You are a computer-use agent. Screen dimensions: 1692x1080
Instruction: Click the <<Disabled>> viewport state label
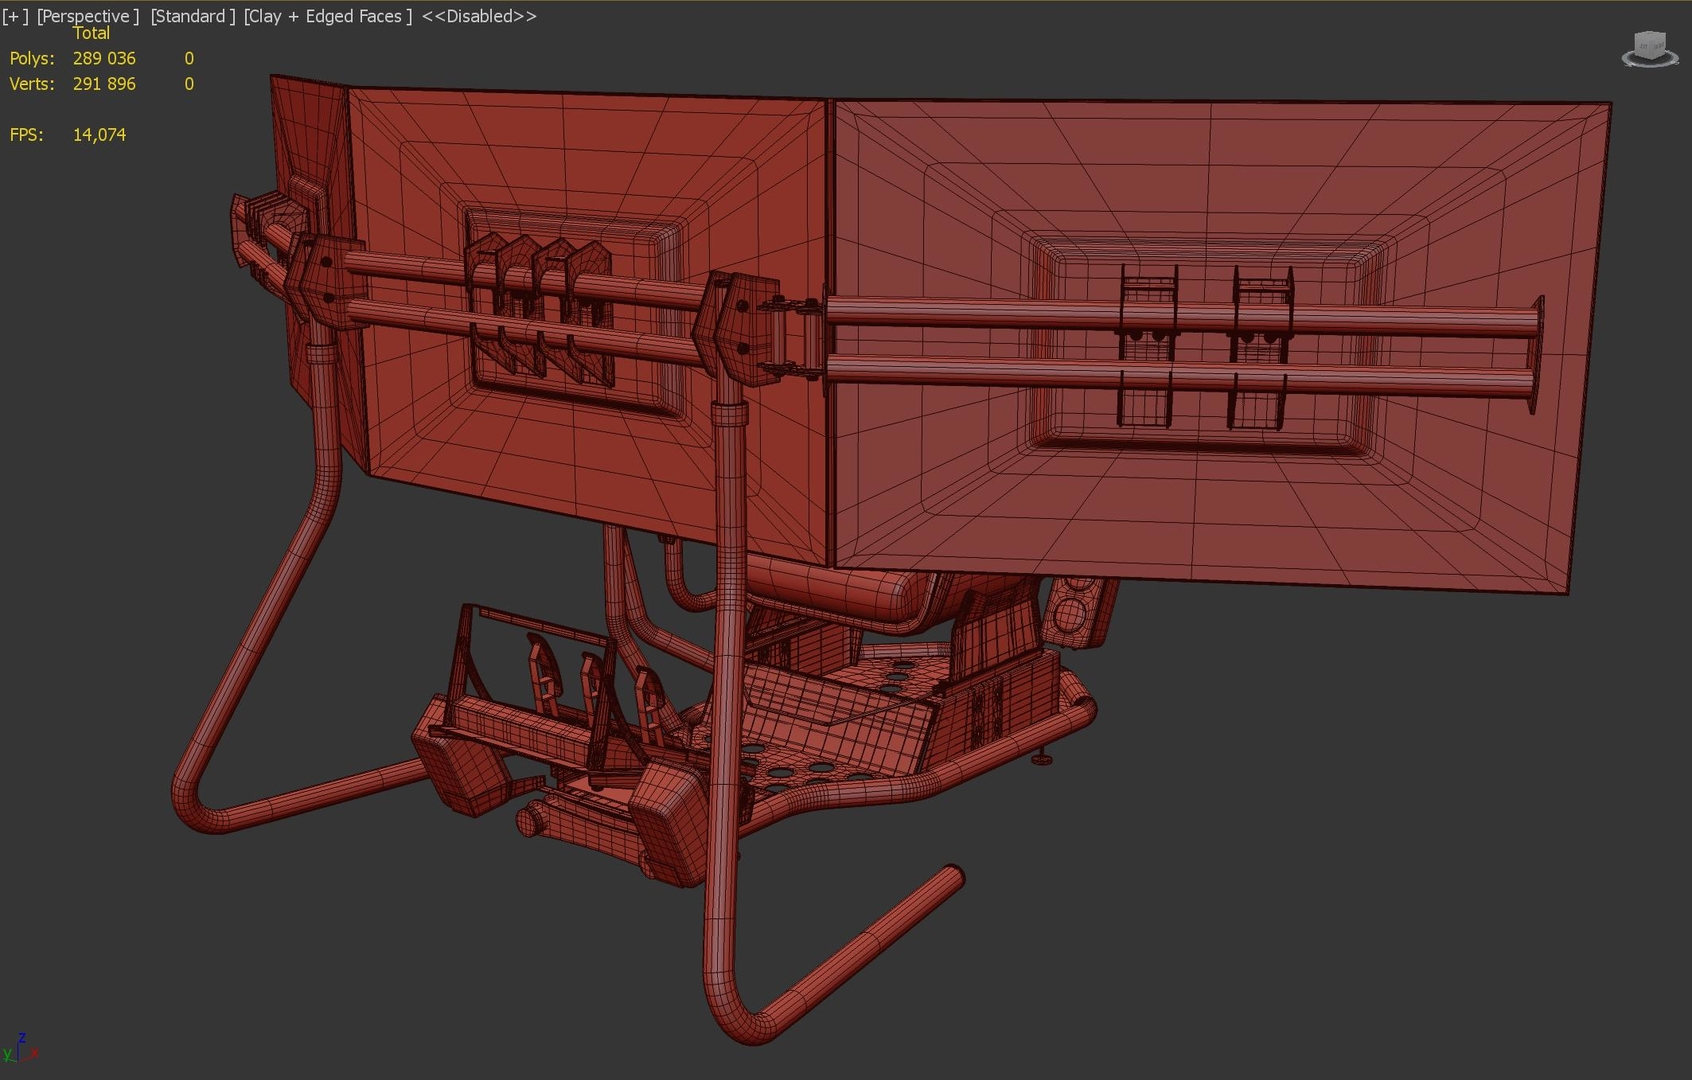[x=477, y=16]
